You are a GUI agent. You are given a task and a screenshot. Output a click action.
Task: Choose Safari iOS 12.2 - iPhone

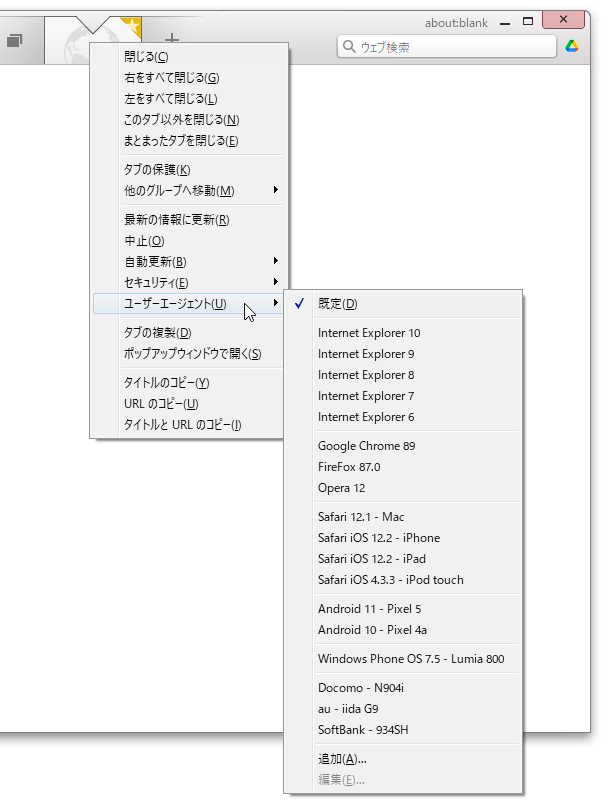coord(402,538)
